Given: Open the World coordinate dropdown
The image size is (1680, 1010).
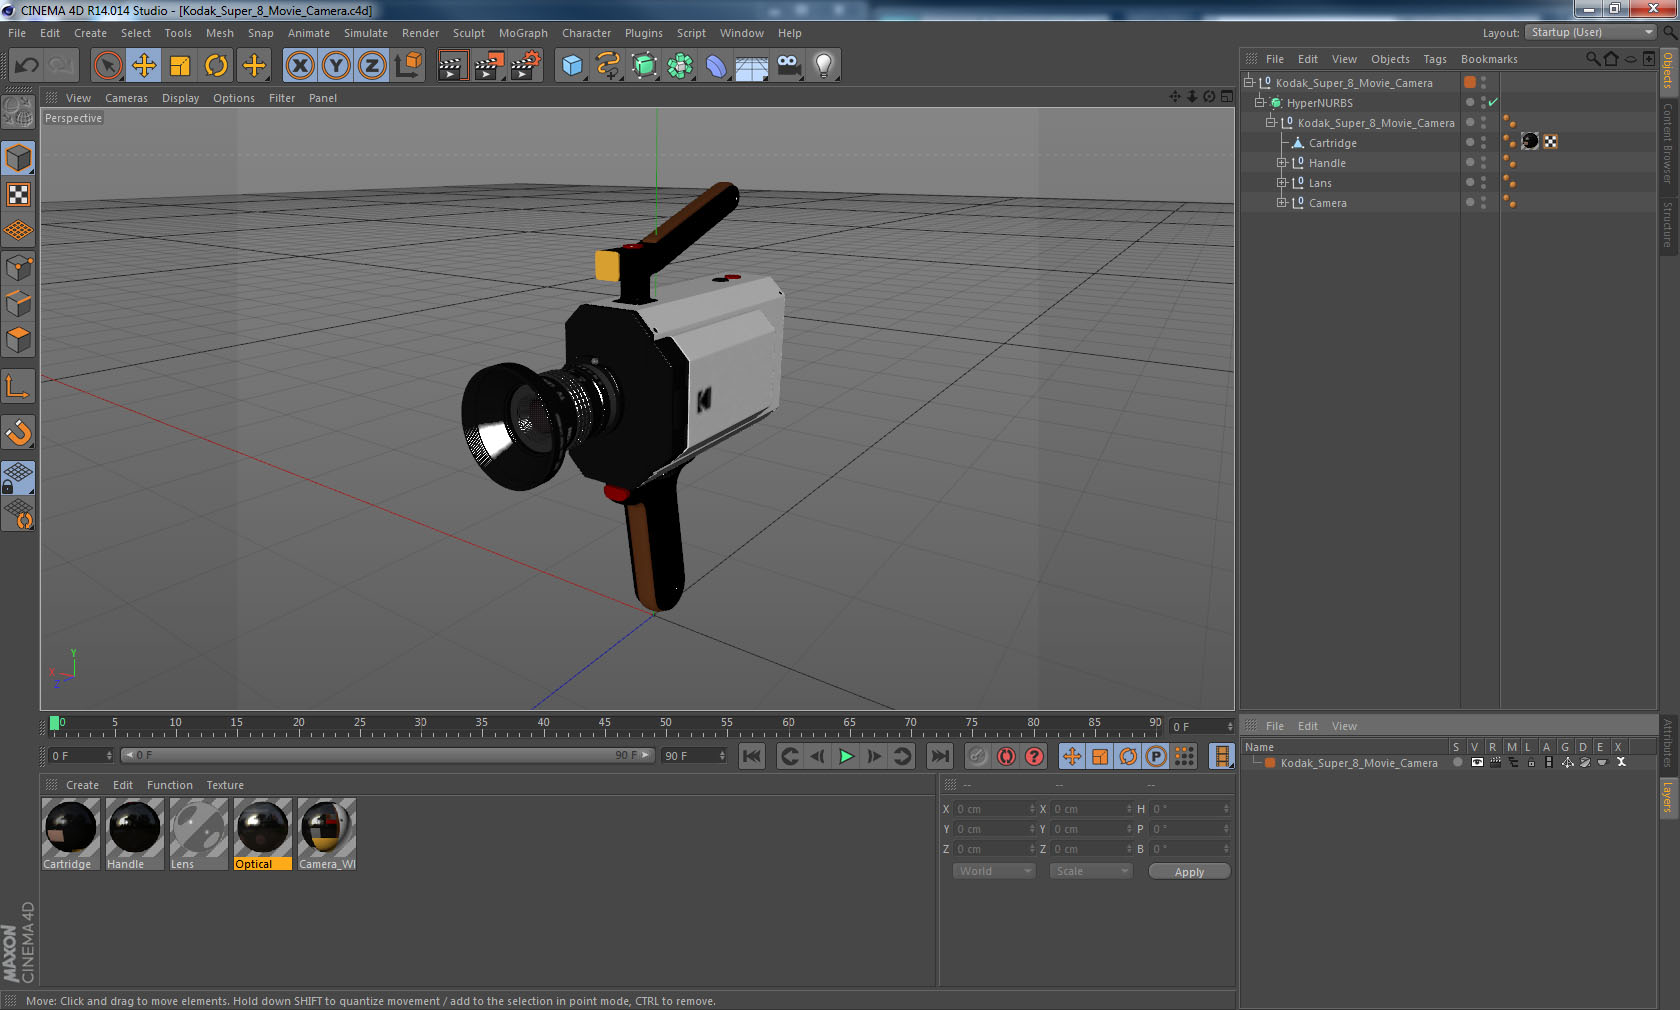Looking at the screenshot, I should point(994,871).
